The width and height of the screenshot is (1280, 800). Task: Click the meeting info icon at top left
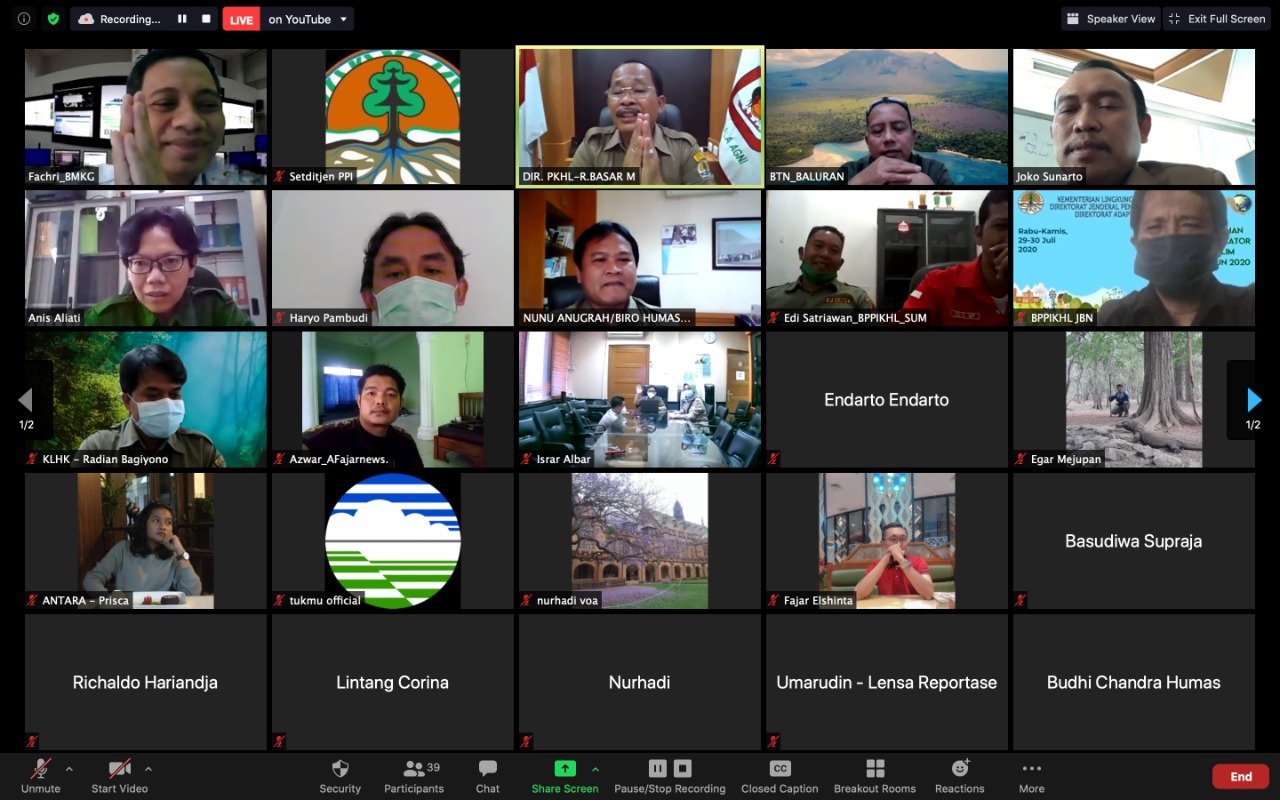24,19
